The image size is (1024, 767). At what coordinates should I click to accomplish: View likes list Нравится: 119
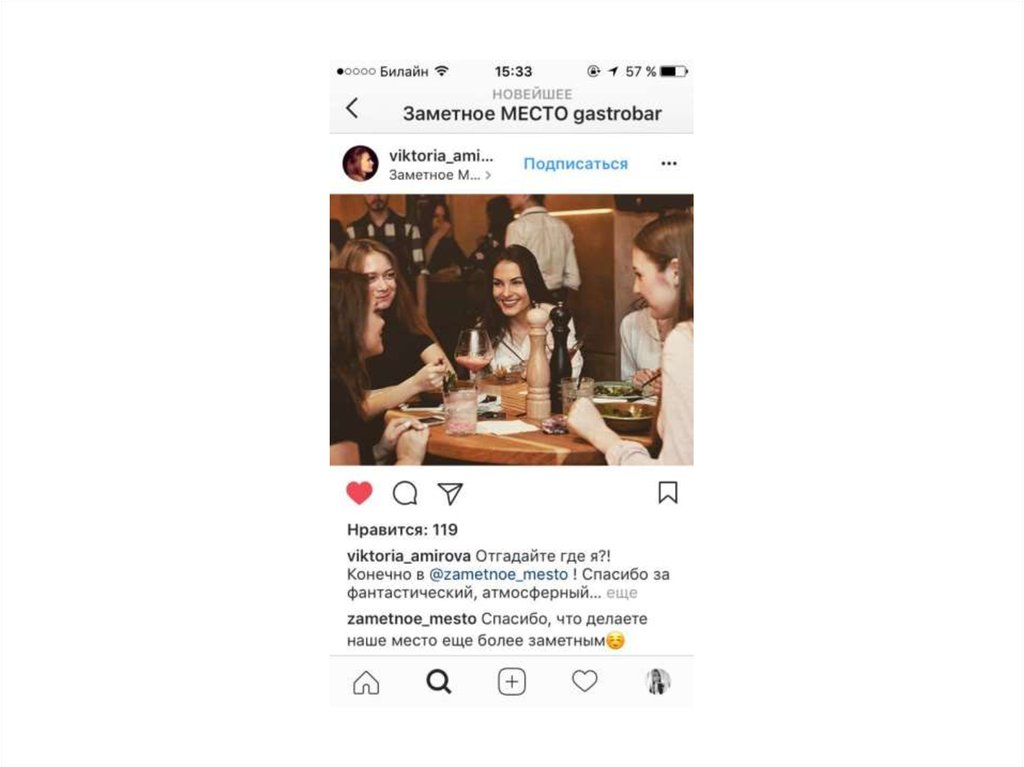402,530
